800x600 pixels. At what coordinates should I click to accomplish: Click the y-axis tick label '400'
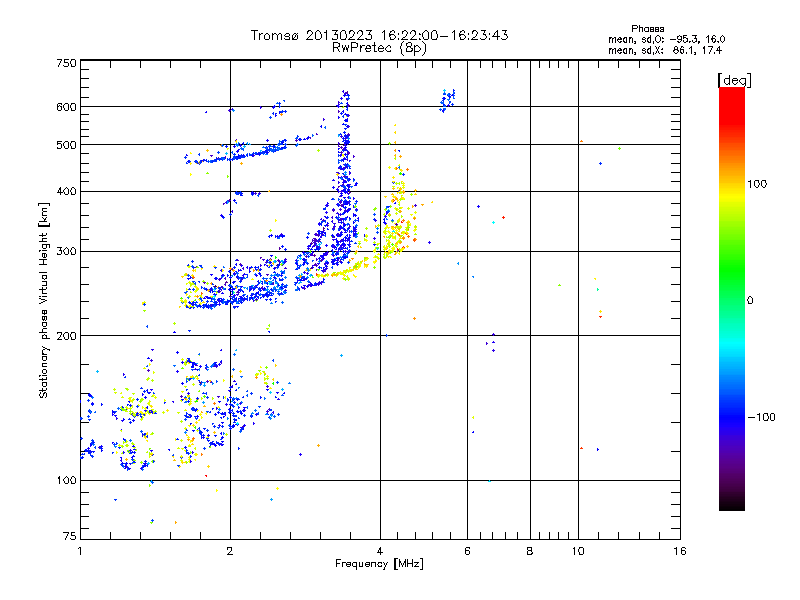[x=66, y=192]
